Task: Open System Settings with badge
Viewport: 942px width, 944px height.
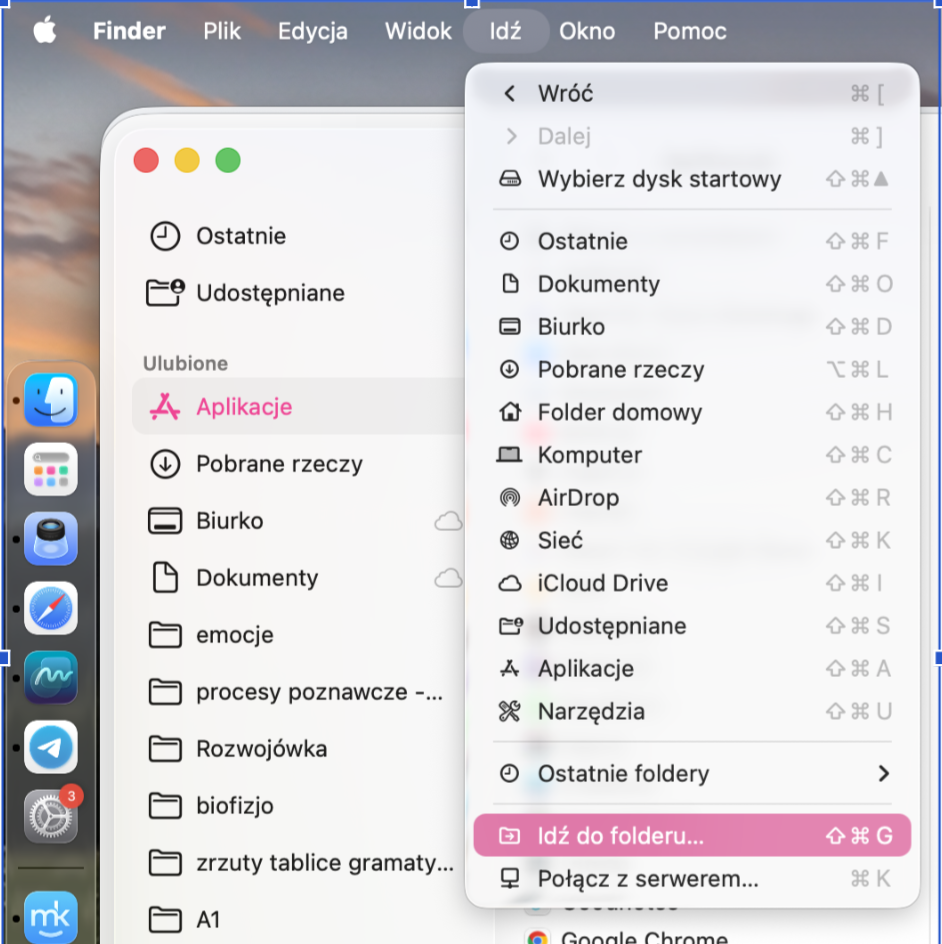Action: coord(52,815)
